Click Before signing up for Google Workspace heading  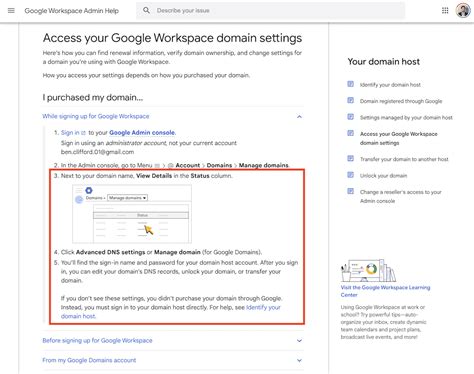click(97, 340)
